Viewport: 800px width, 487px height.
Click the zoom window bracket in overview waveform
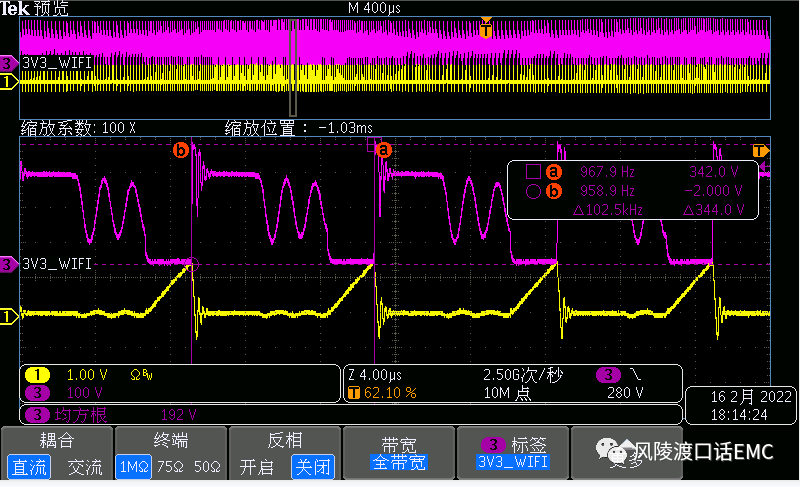293,70
